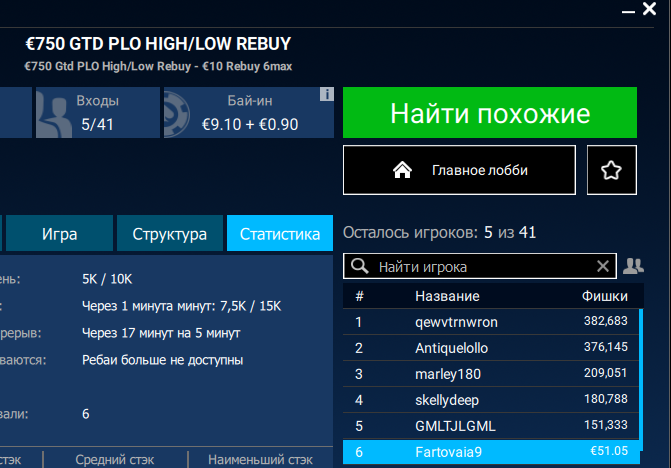Select player qewvtrnwron row
Screen dimensions: 671x468
[x=491, y=322]
